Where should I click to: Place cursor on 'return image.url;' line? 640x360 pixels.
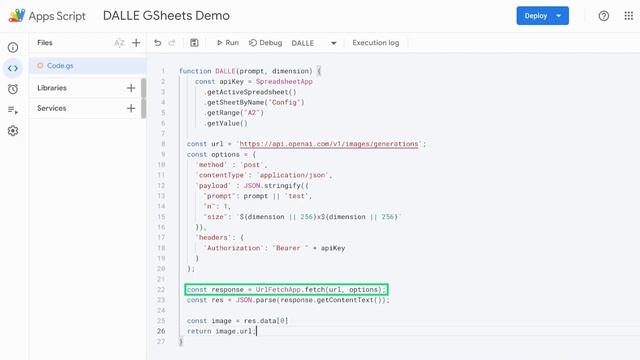221,331
